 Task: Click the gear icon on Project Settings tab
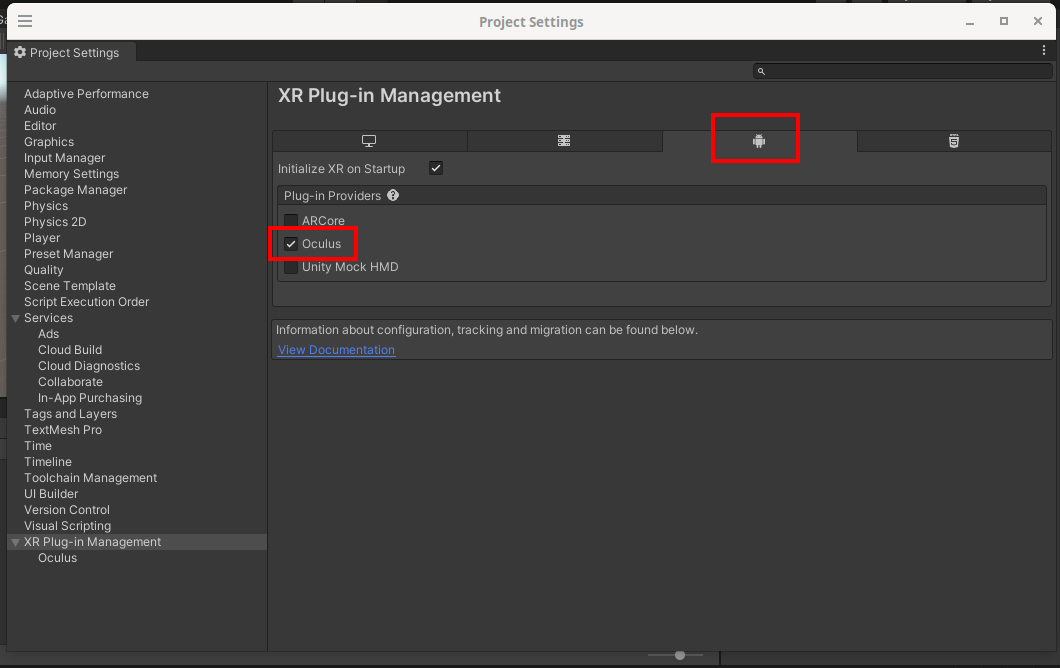[20, 53]
